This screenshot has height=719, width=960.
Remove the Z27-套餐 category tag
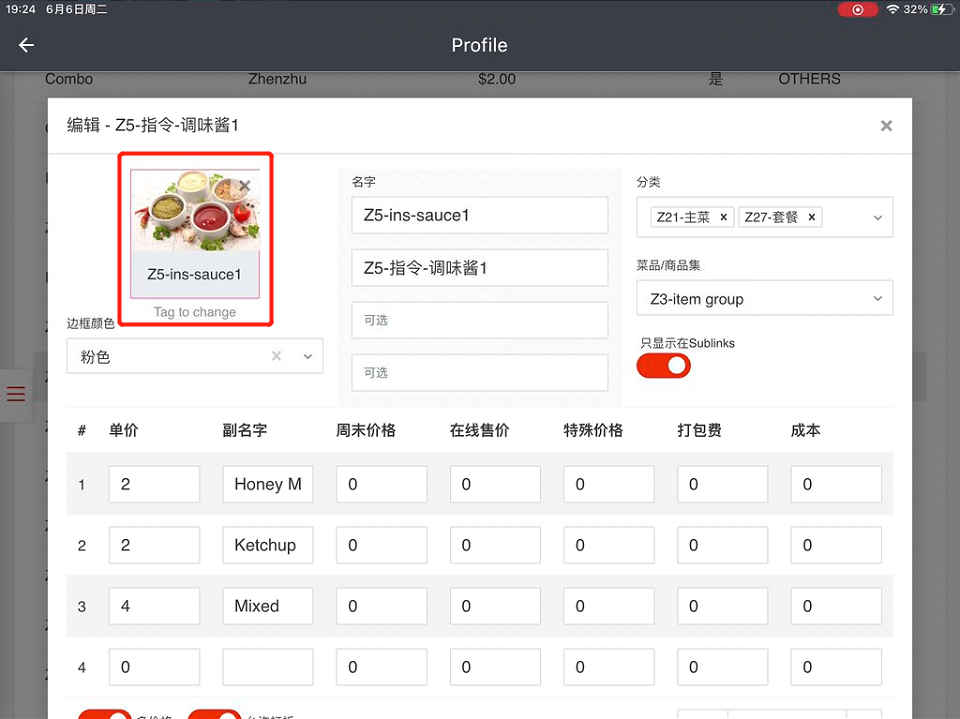tap(812, 217)
